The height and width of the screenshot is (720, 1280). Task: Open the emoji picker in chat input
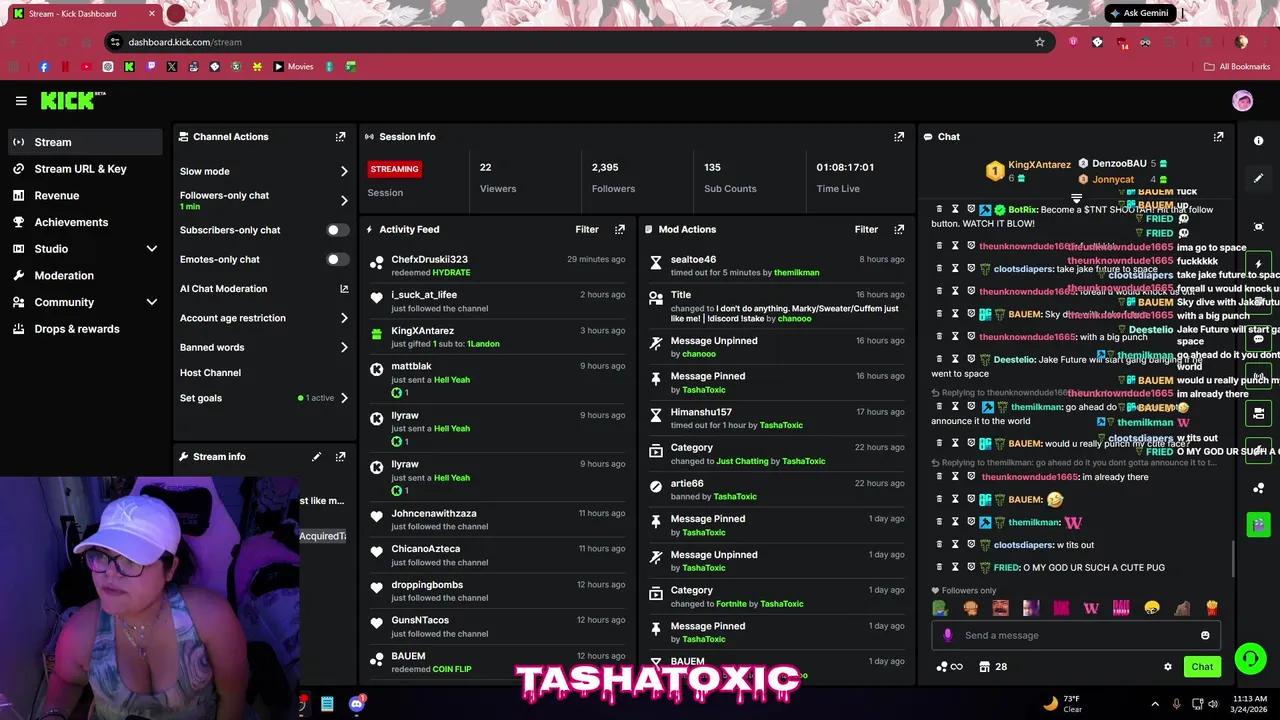click(x=1205, y=635)
